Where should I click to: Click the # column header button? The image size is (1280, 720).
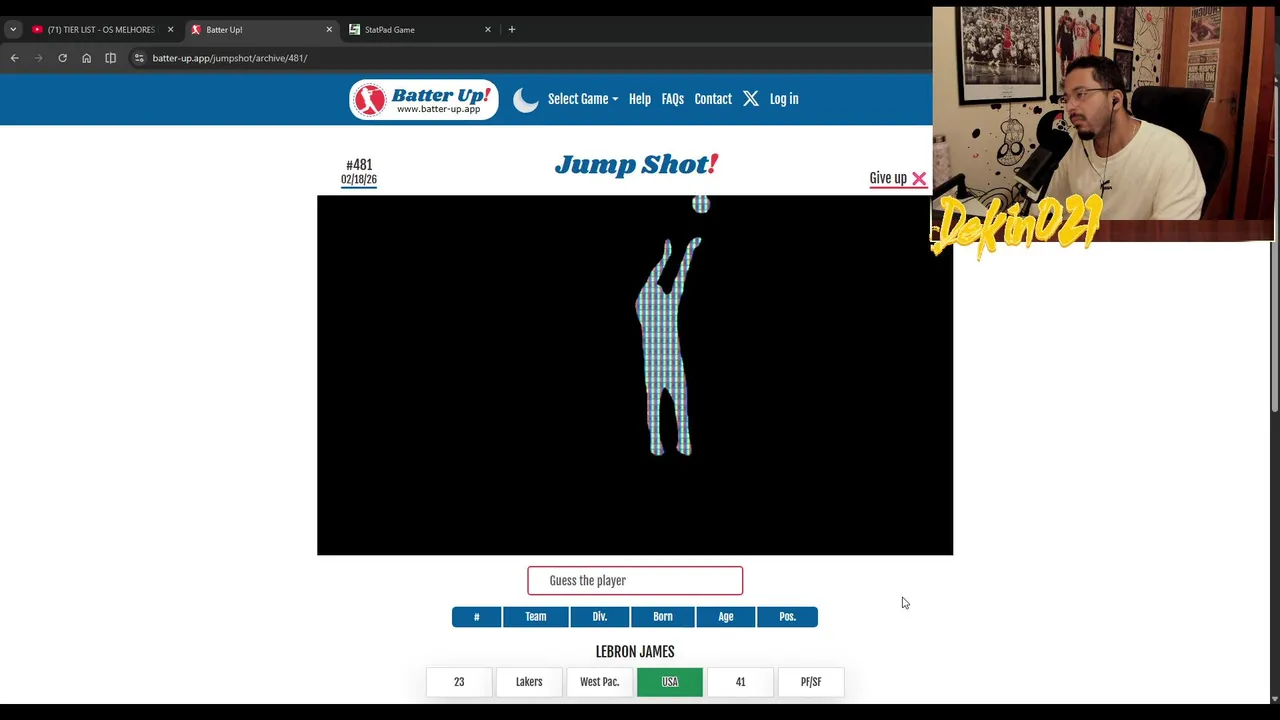[476, 617]
